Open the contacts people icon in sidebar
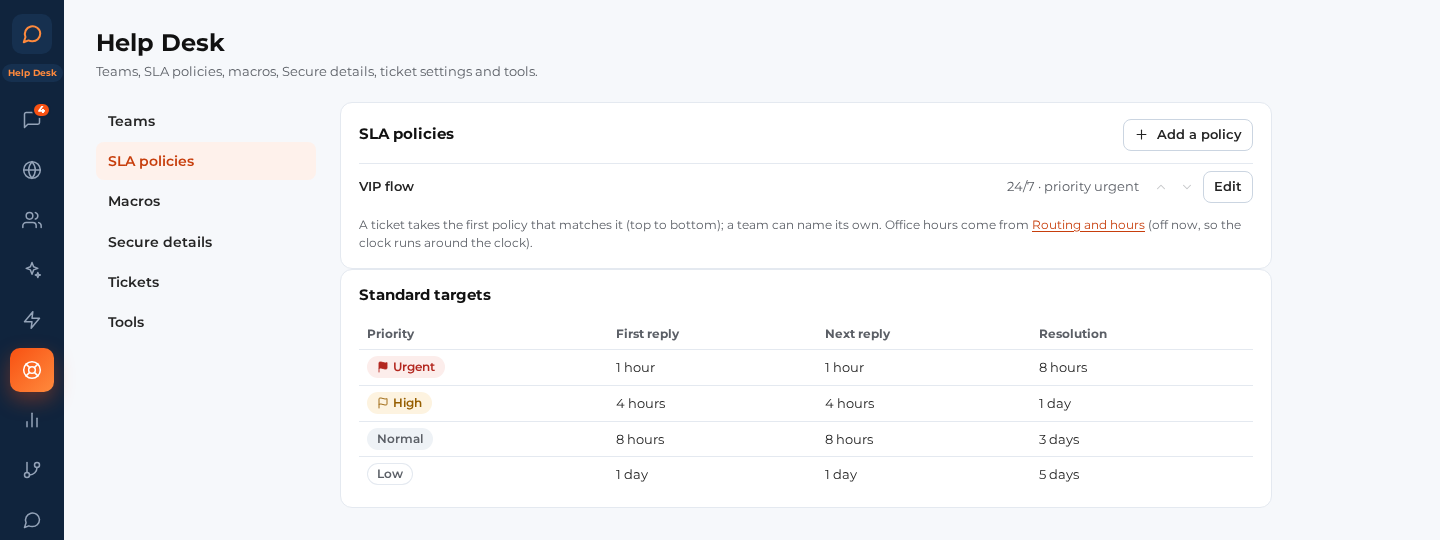 point(32,220)
